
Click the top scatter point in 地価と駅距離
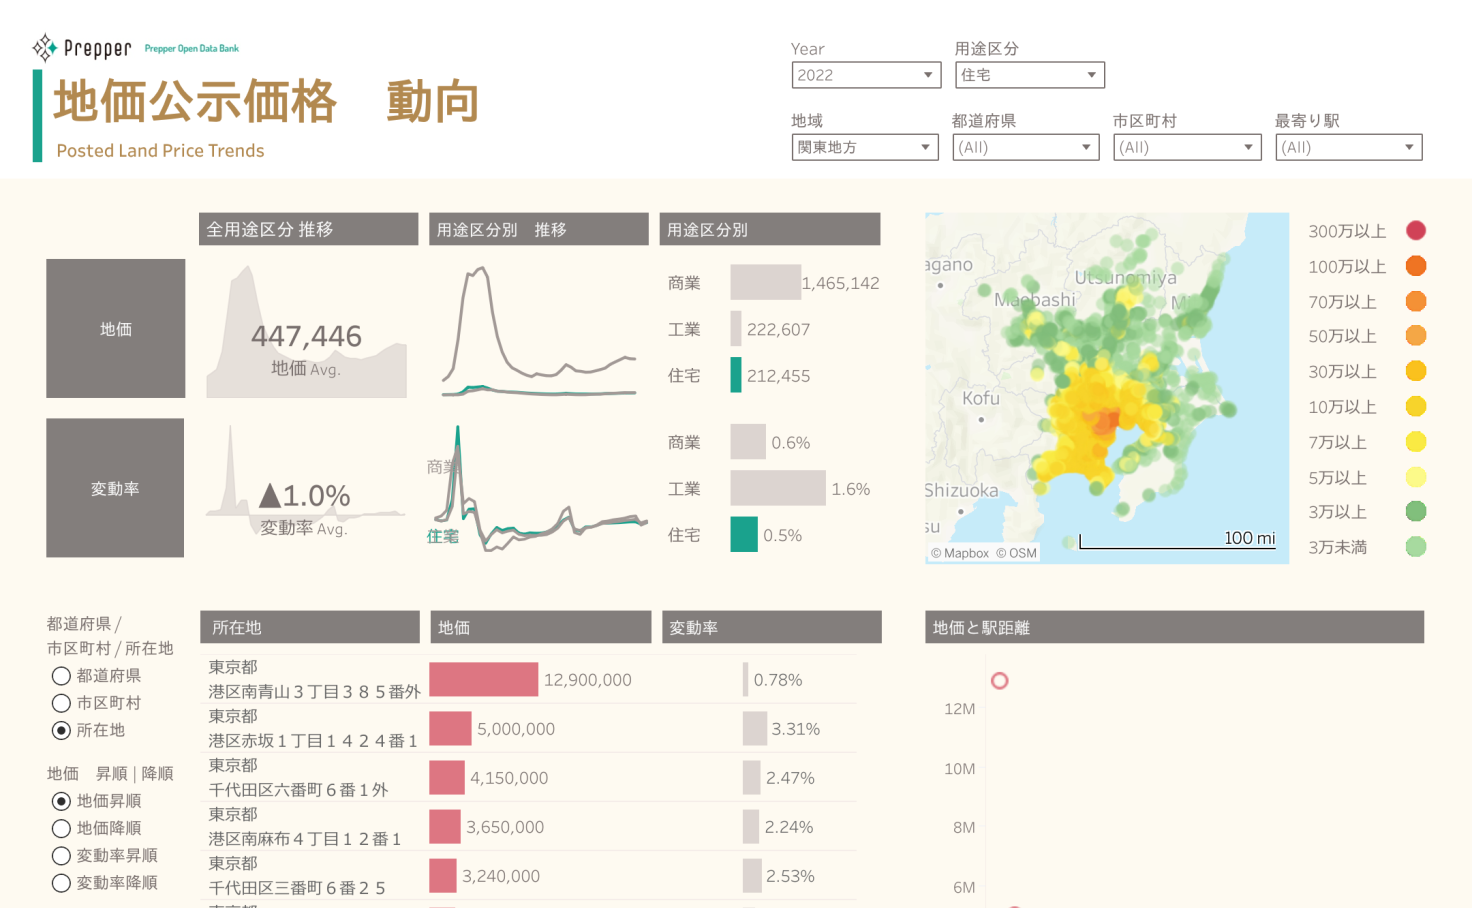(999, 681)
